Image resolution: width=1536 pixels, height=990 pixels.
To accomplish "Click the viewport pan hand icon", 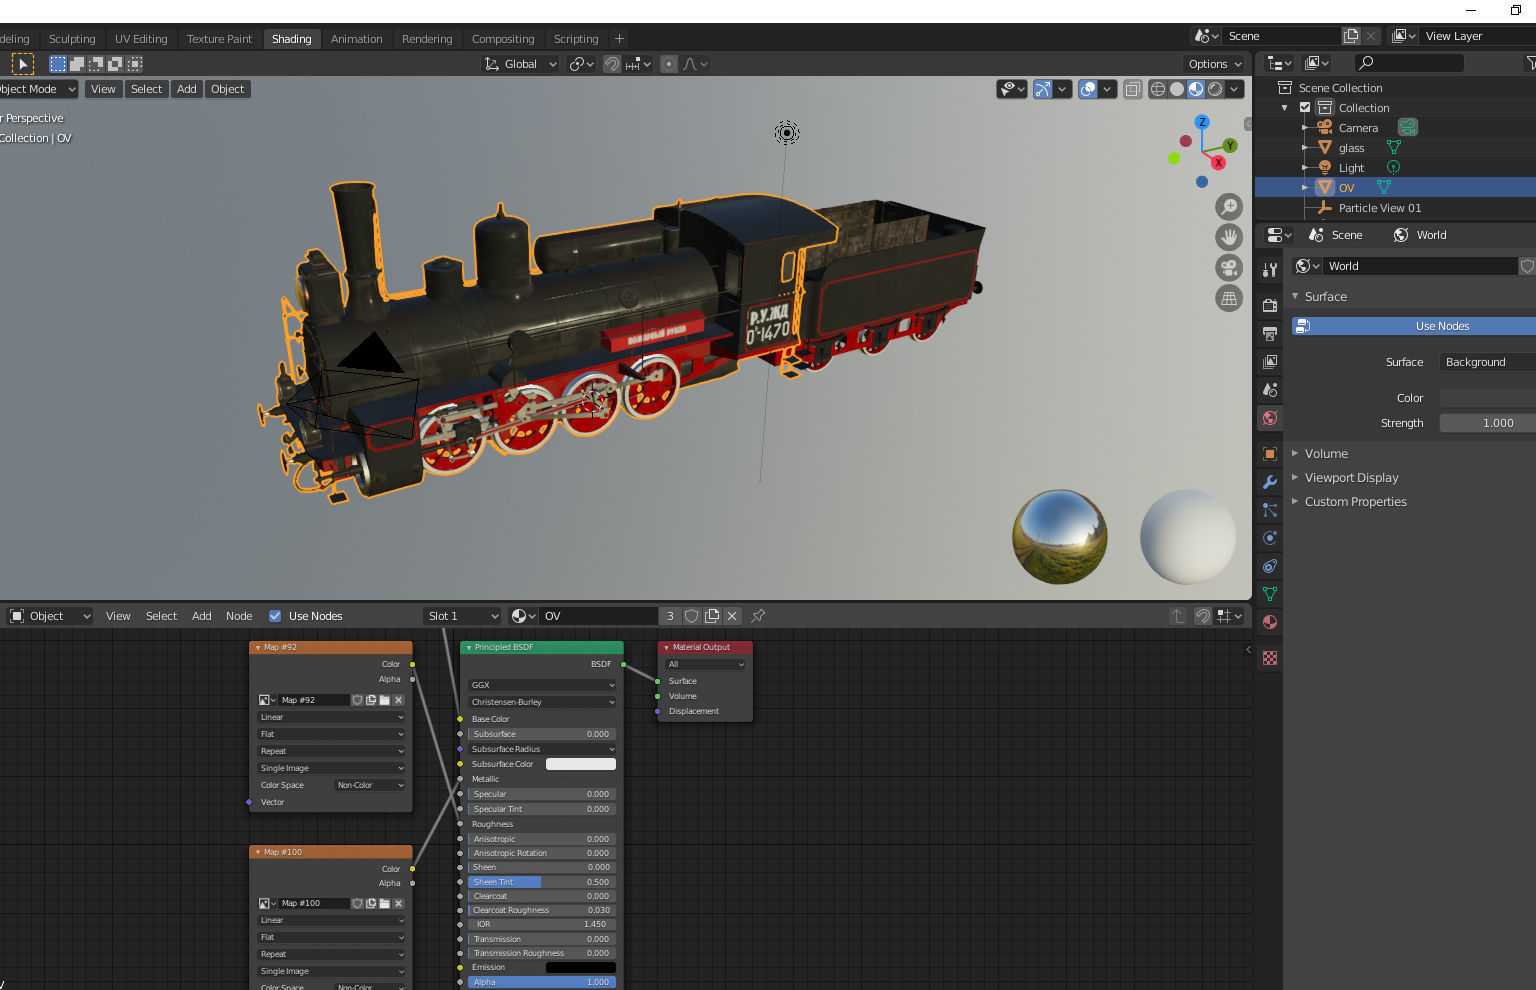I will pyautogui.click(x=1229, y=237).
